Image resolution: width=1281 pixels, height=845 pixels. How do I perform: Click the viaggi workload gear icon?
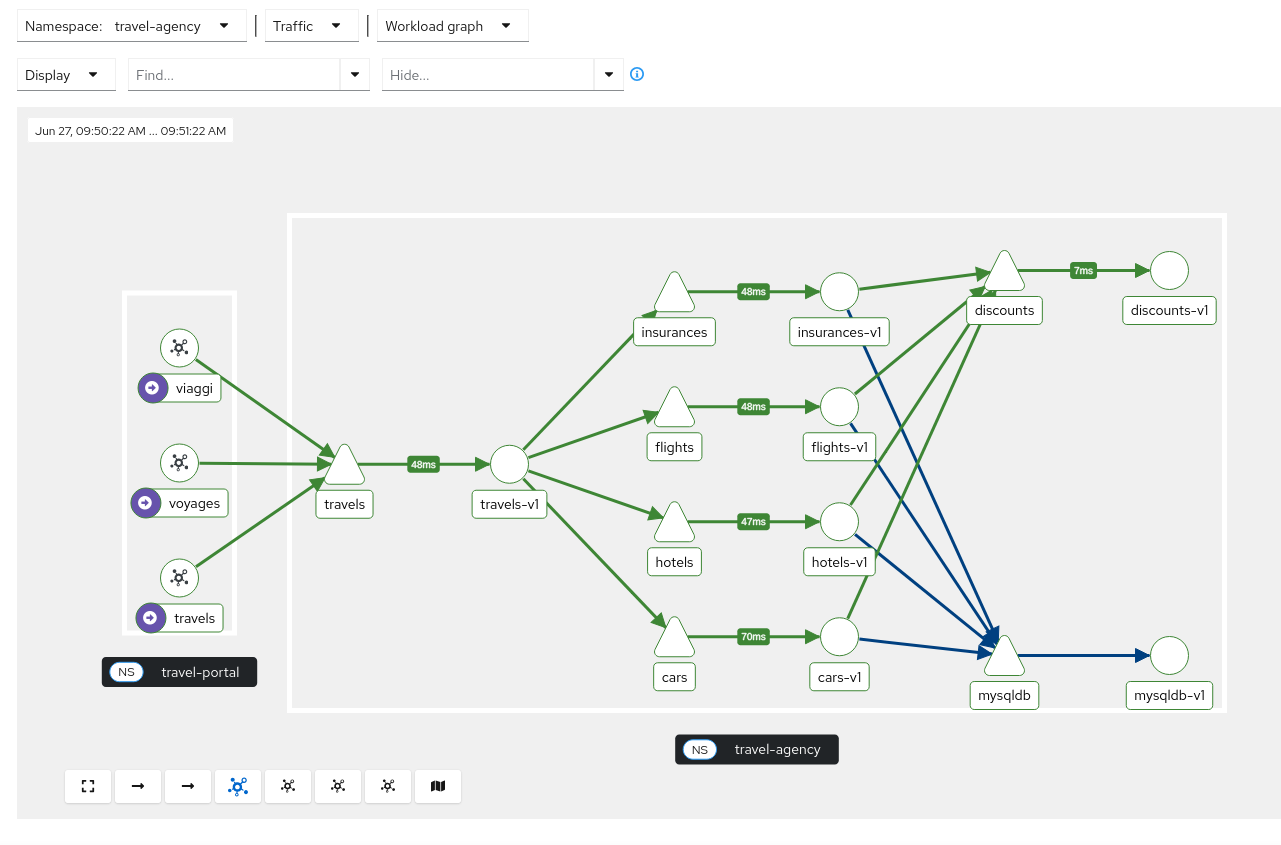point(179,347)
